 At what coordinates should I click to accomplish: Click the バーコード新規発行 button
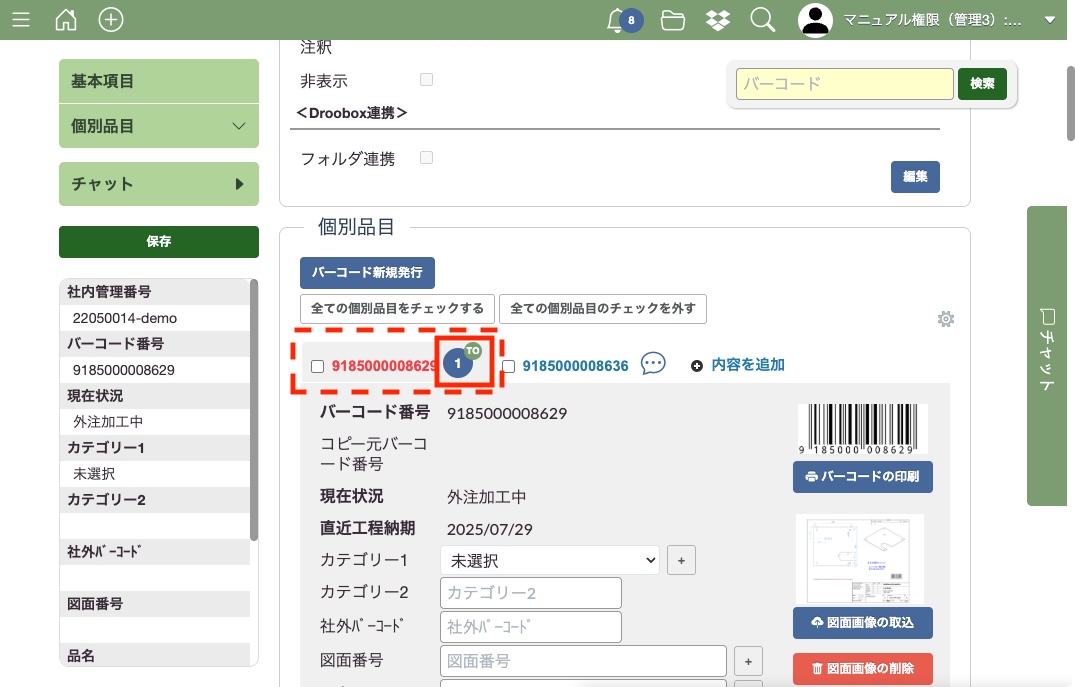tap(367, 272)
